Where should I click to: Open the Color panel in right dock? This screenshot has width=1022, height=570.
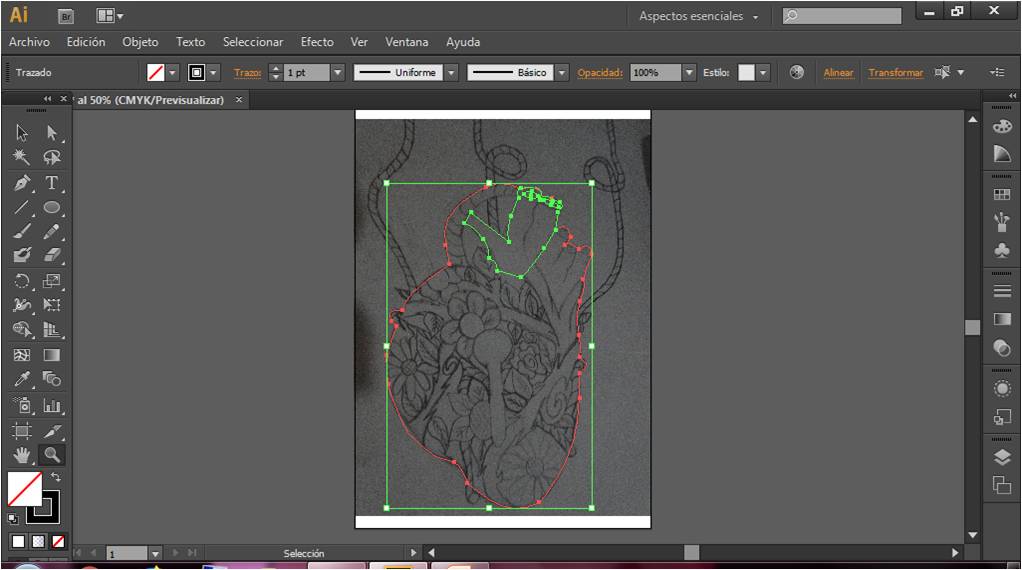click(x=1002, y=126)
